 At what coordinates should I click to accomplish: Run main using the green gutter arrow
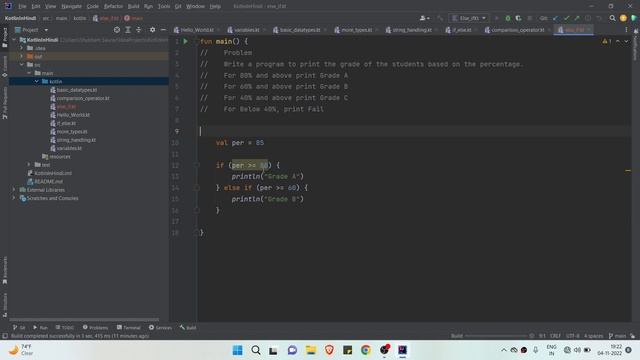185,41
